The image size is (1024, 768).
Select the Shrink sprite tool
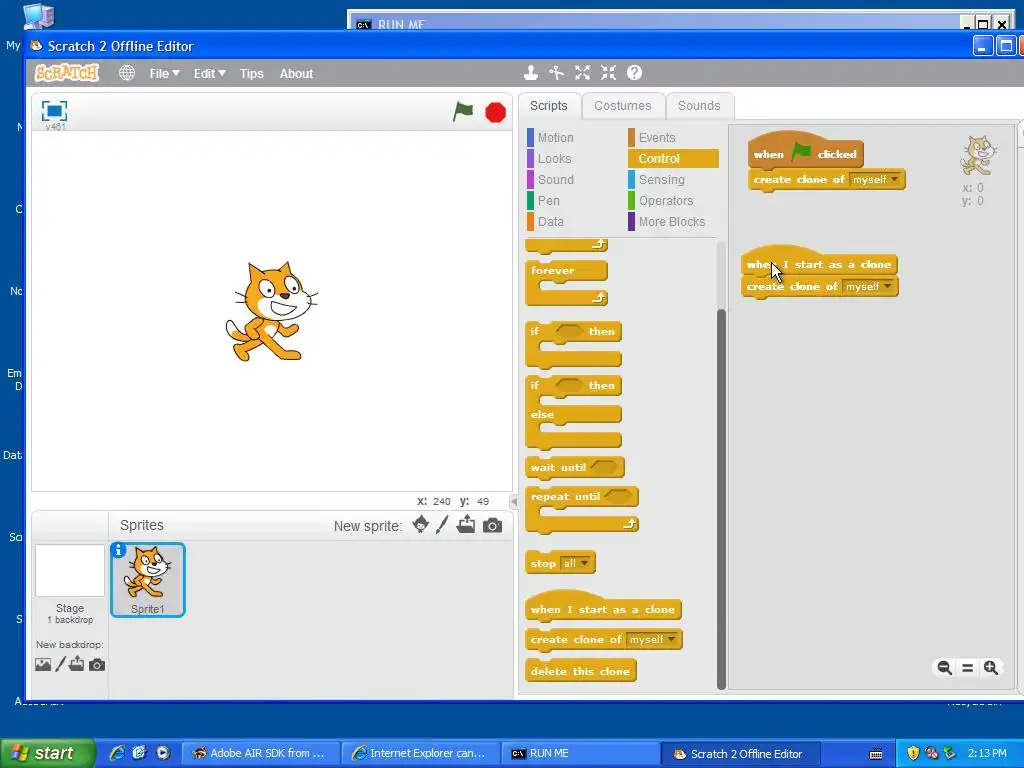pos(609,72)
